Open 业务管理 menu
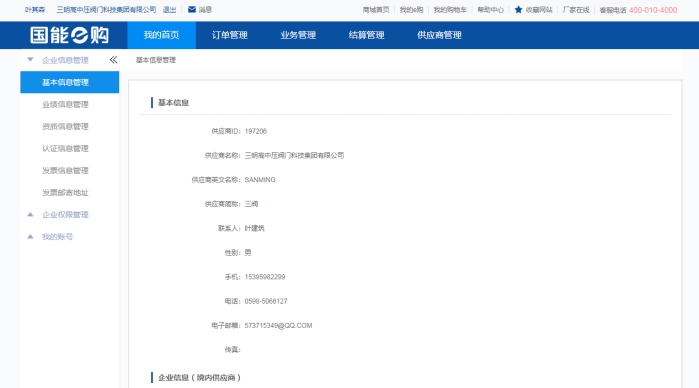Image resolution: width=699 pixels, height=388 pixels. coord(298,35)
